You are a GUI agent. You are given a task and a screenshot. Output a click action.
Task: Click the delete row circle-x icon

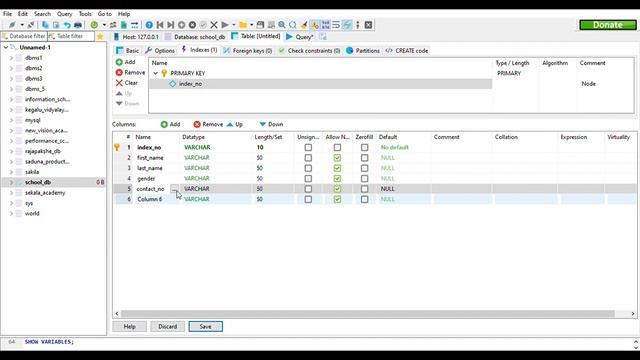pyautogui.click(x=192, y=25)
